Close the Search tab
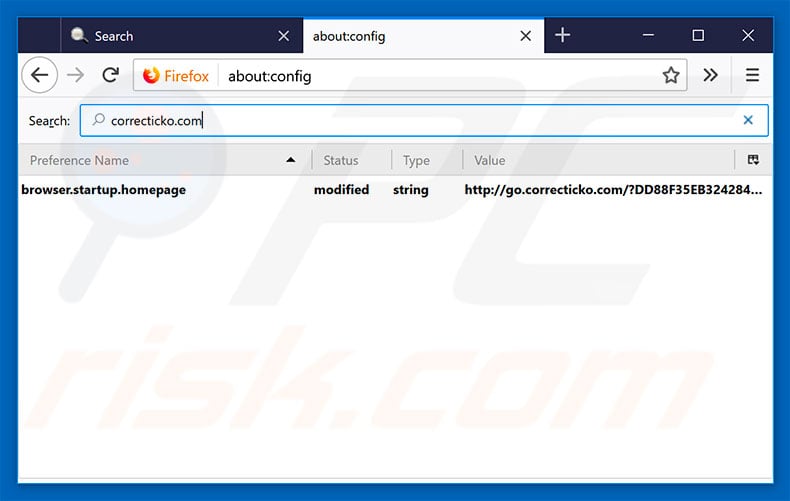This screenshot has width=790, height=501. (284, 36)
